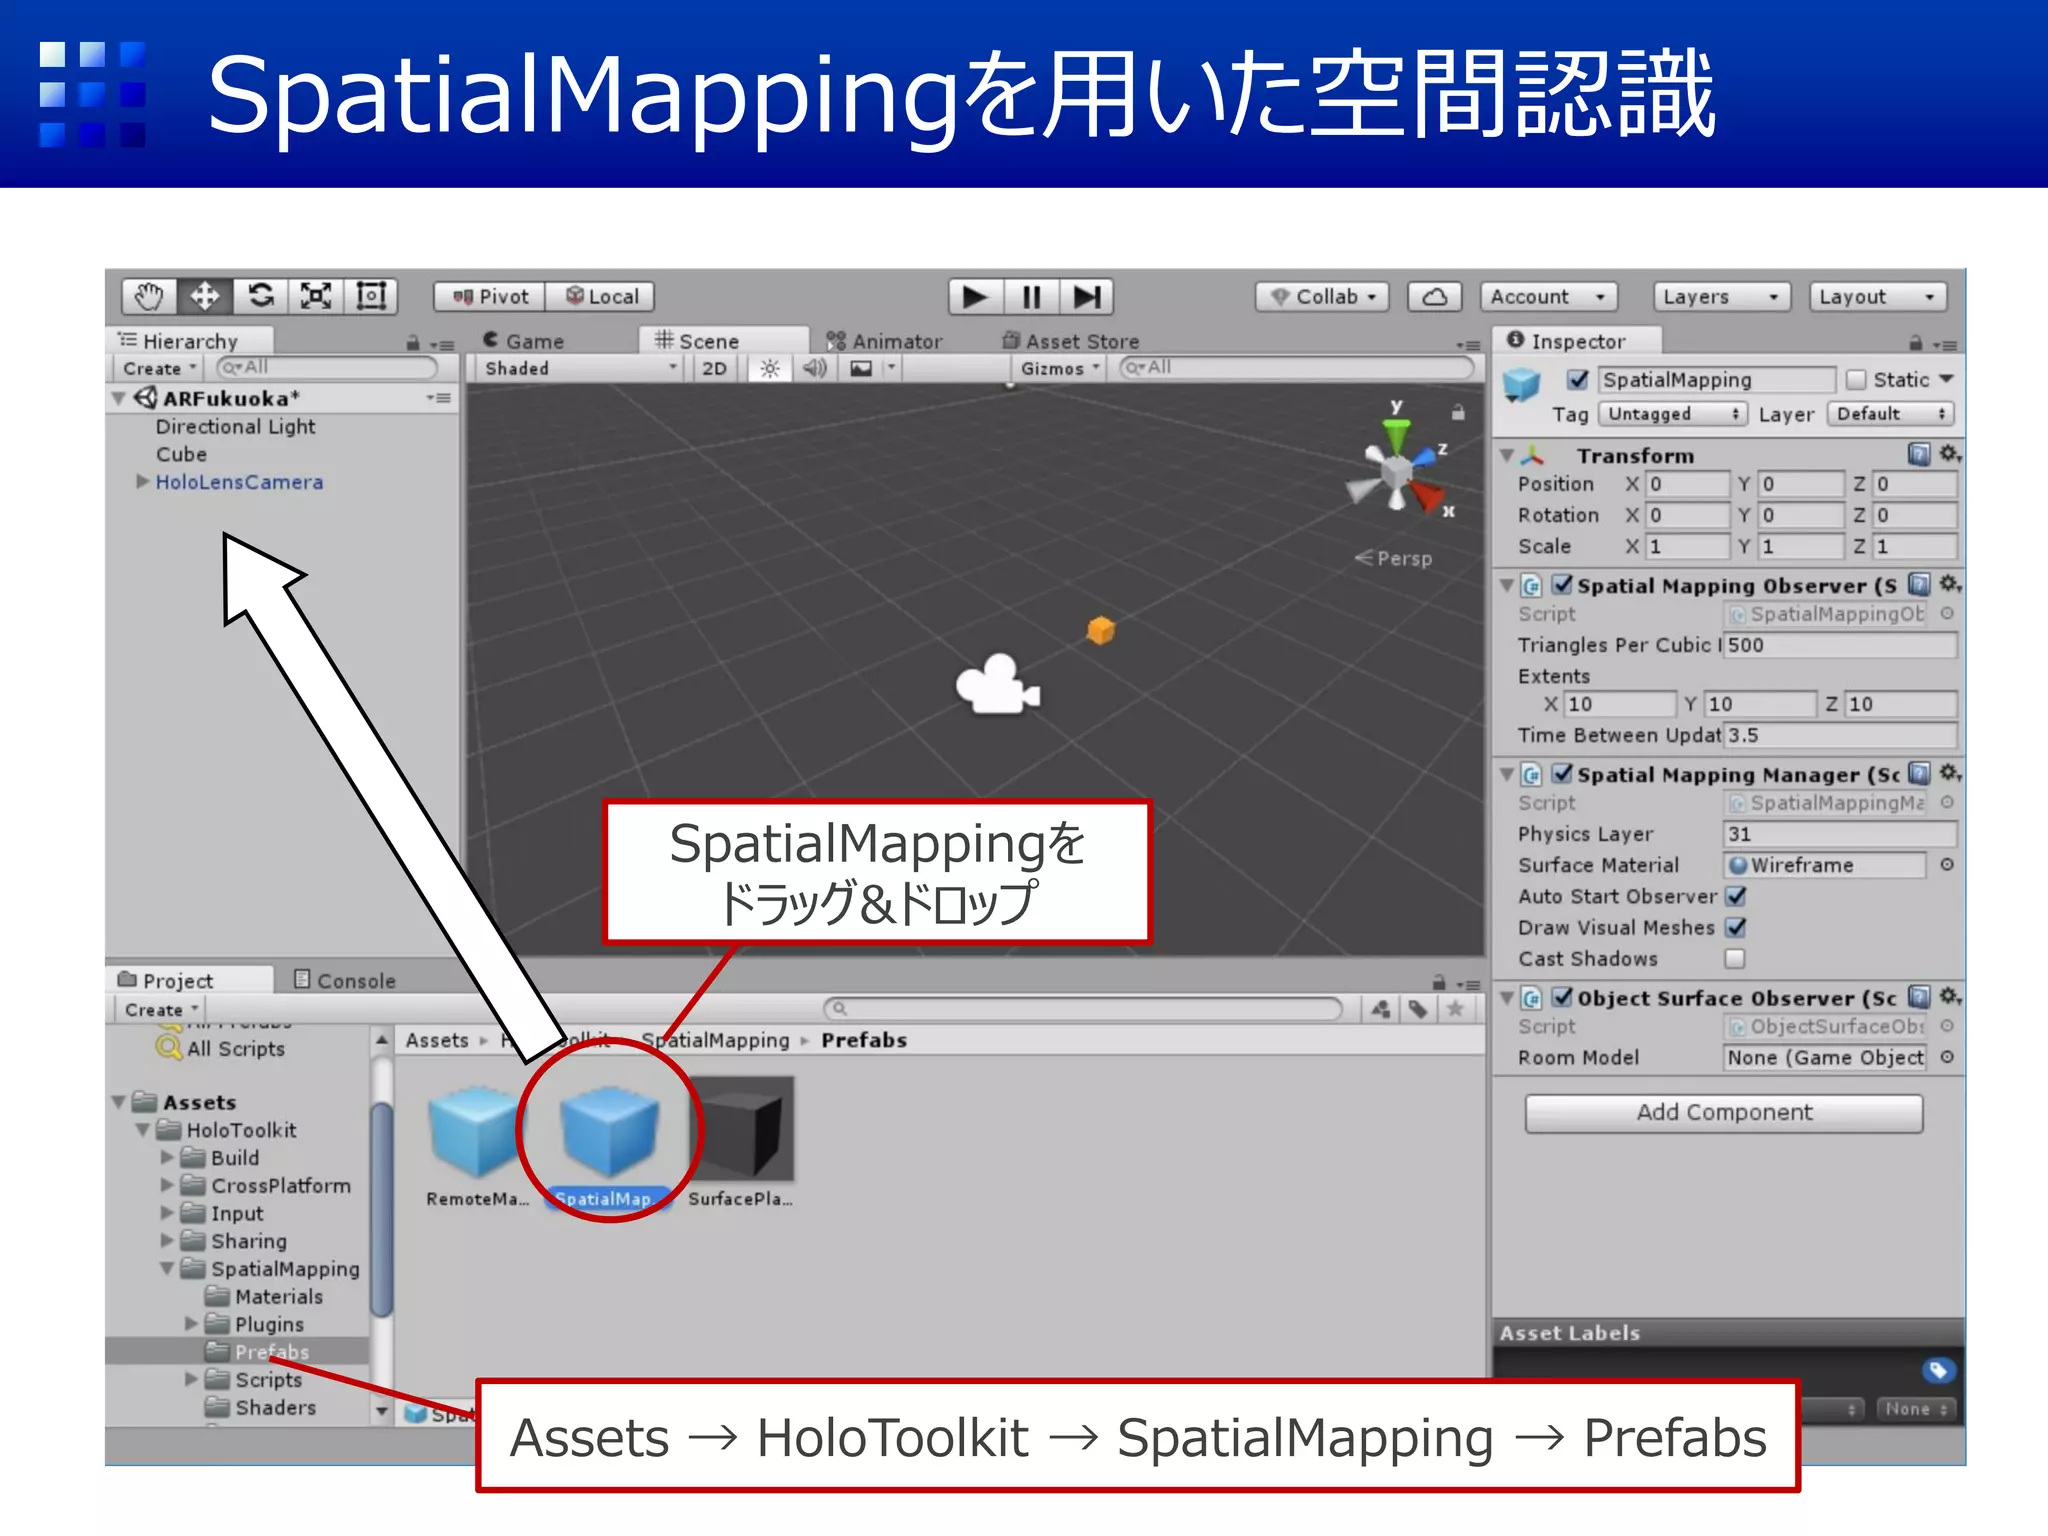Collapse the HoloToolkit folder

pyautogui.click(x=143, y=1130)
